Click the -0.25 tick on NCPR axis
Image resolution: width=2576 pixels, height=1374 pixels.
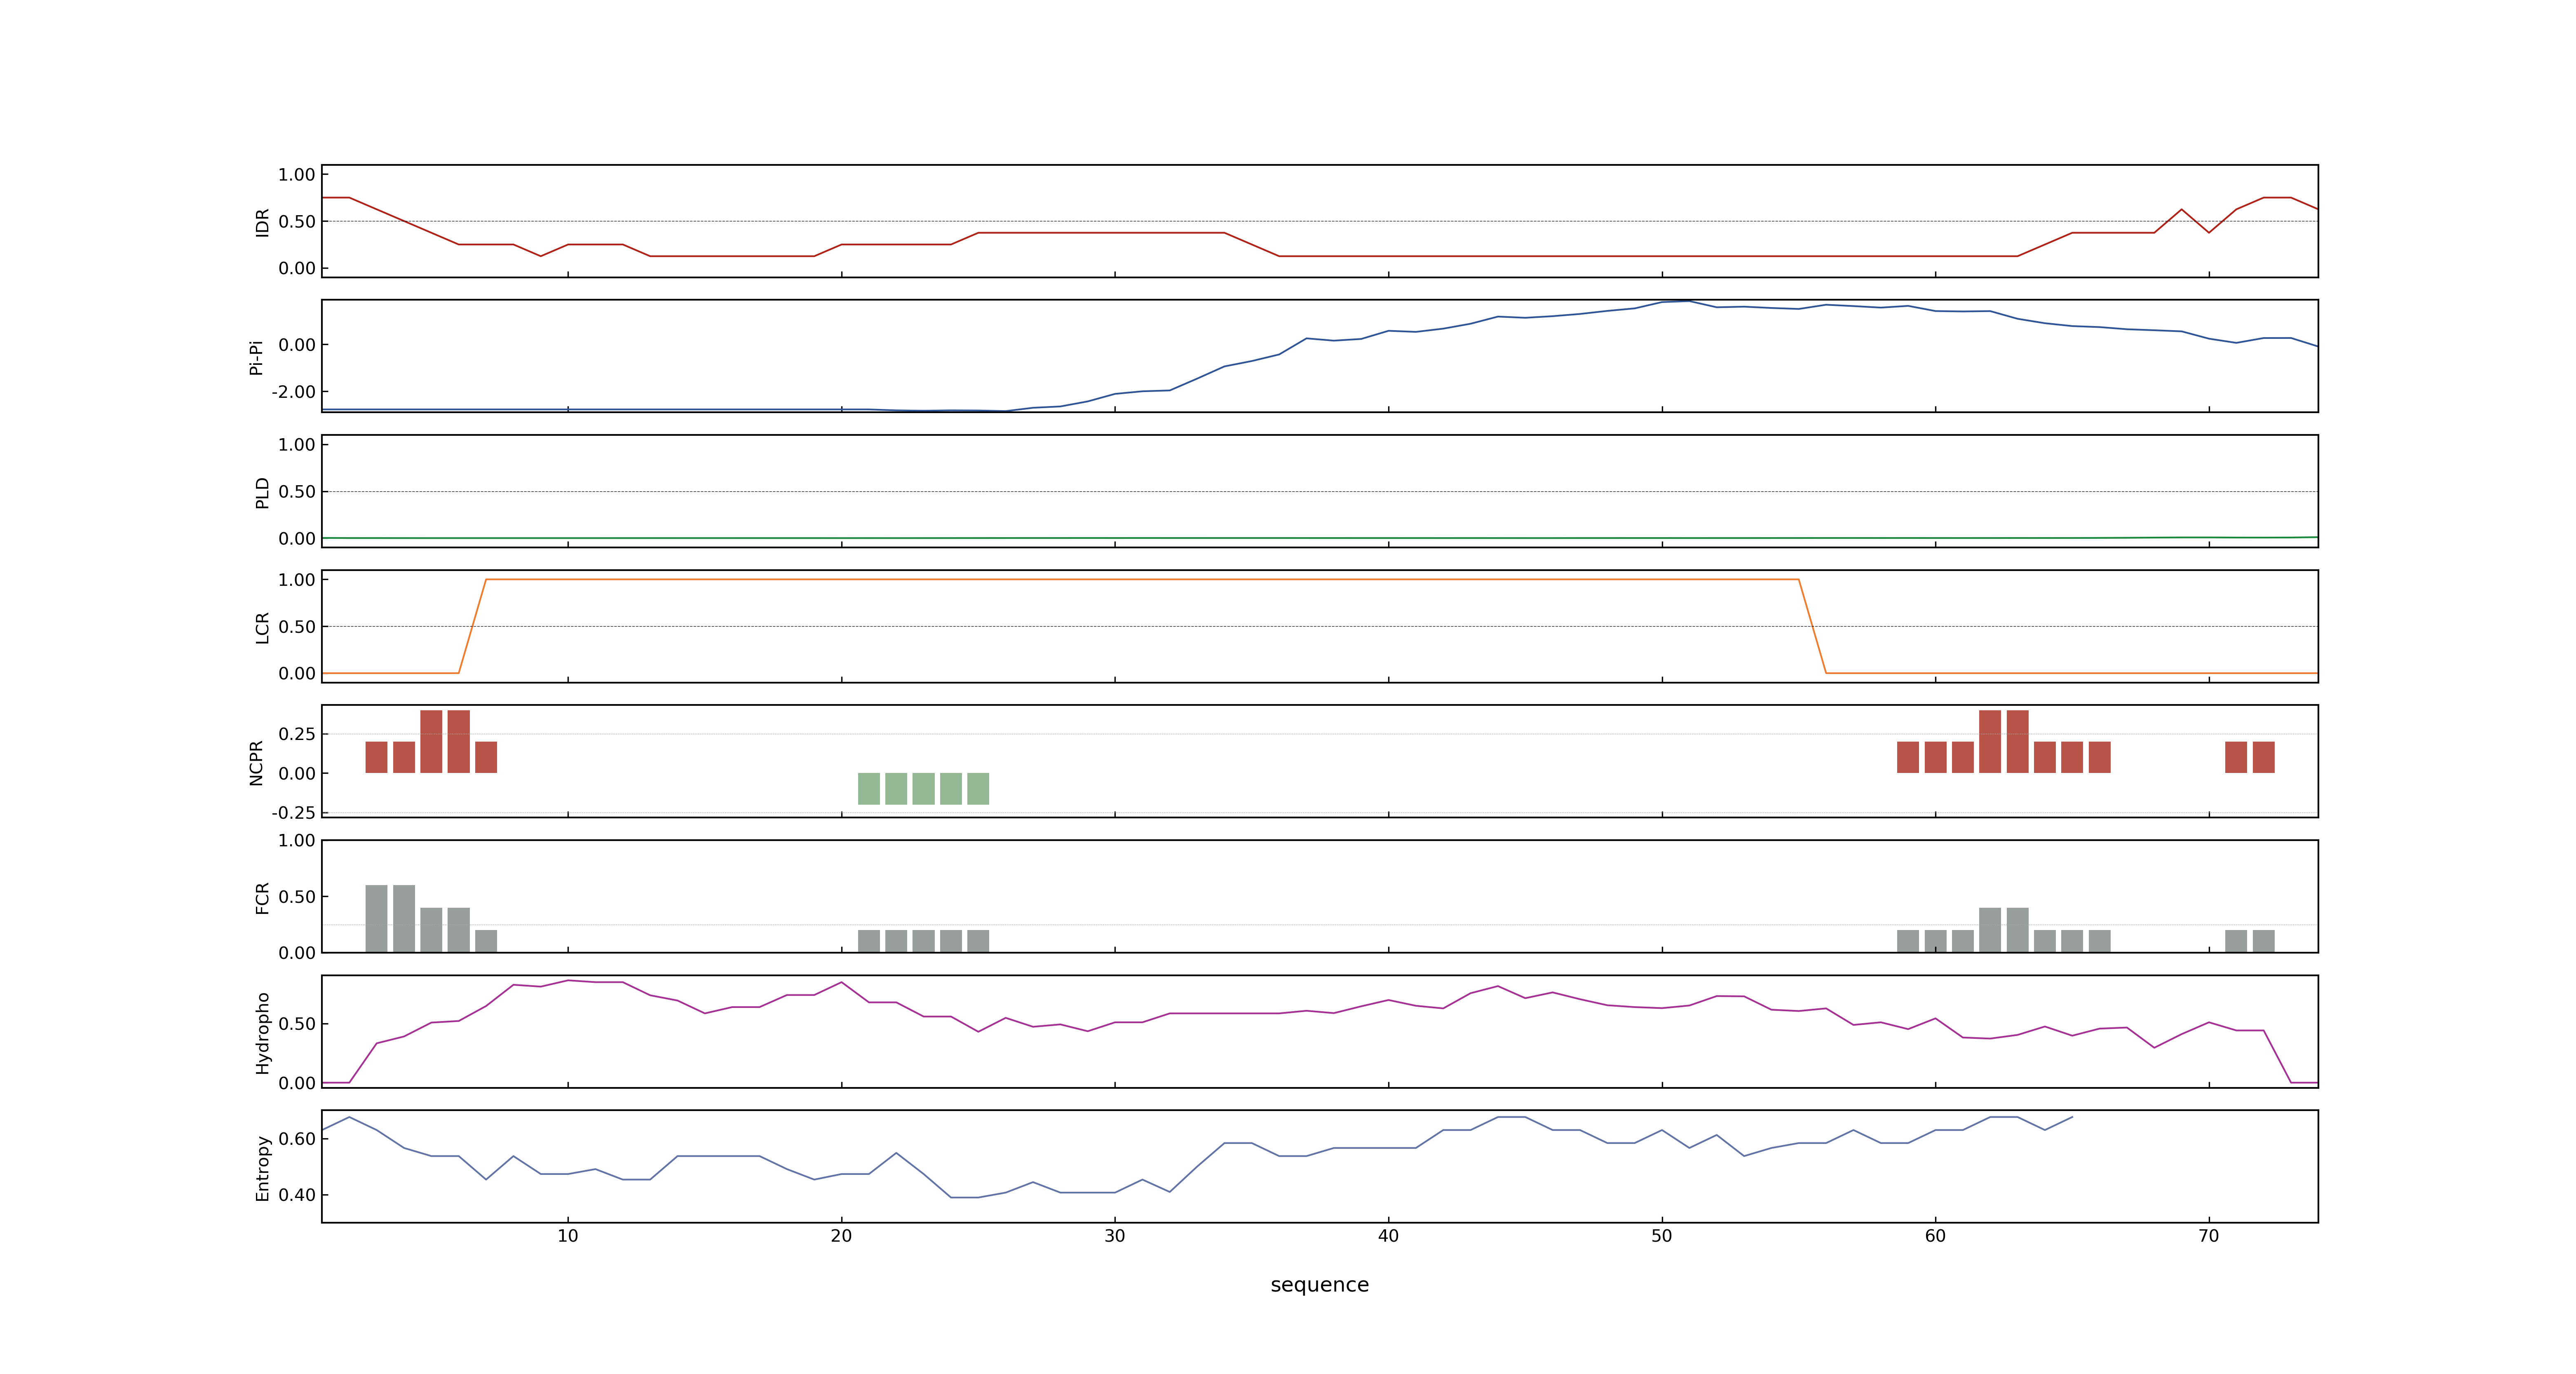click(x=293, y=813)
